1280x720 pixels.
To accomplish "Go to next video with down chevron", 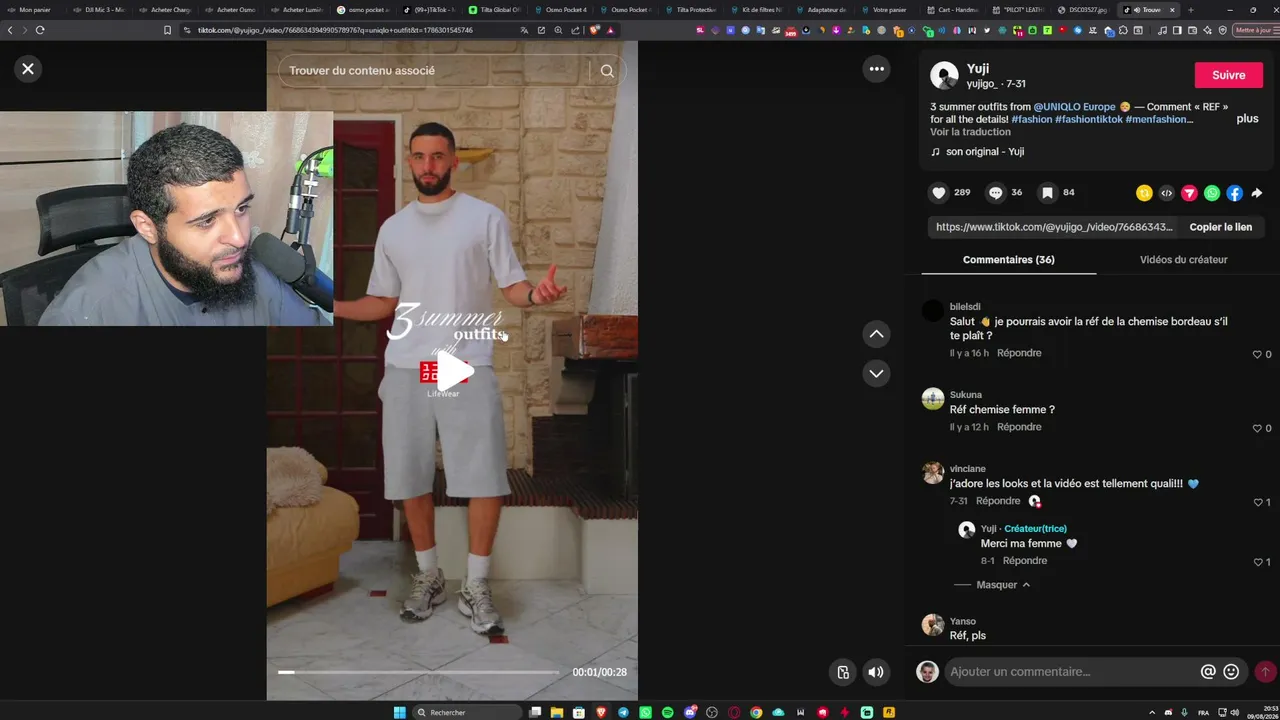I will click(876, 373).
